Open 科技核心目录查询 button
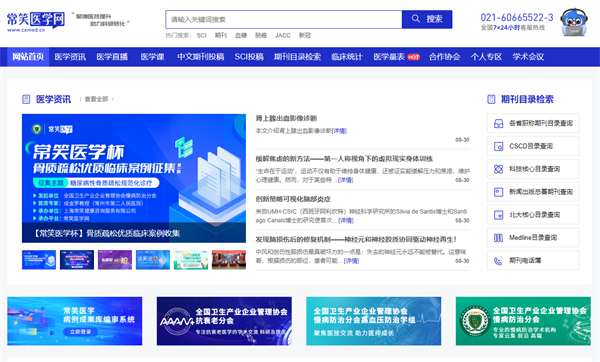This screenshot has width=600, height=362. [x=533, y=169]
